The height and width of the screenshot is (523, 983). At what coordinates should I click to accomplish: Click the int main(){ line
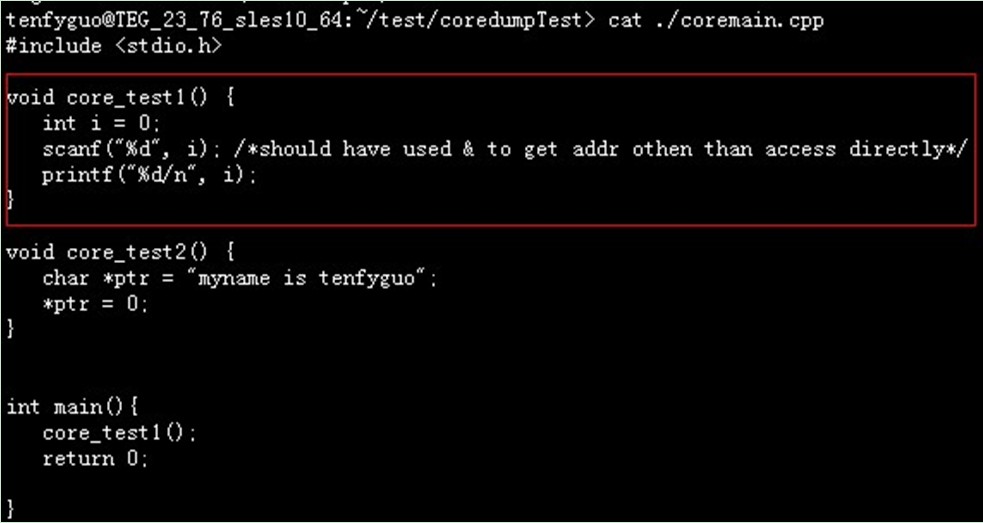click(71, 408)
